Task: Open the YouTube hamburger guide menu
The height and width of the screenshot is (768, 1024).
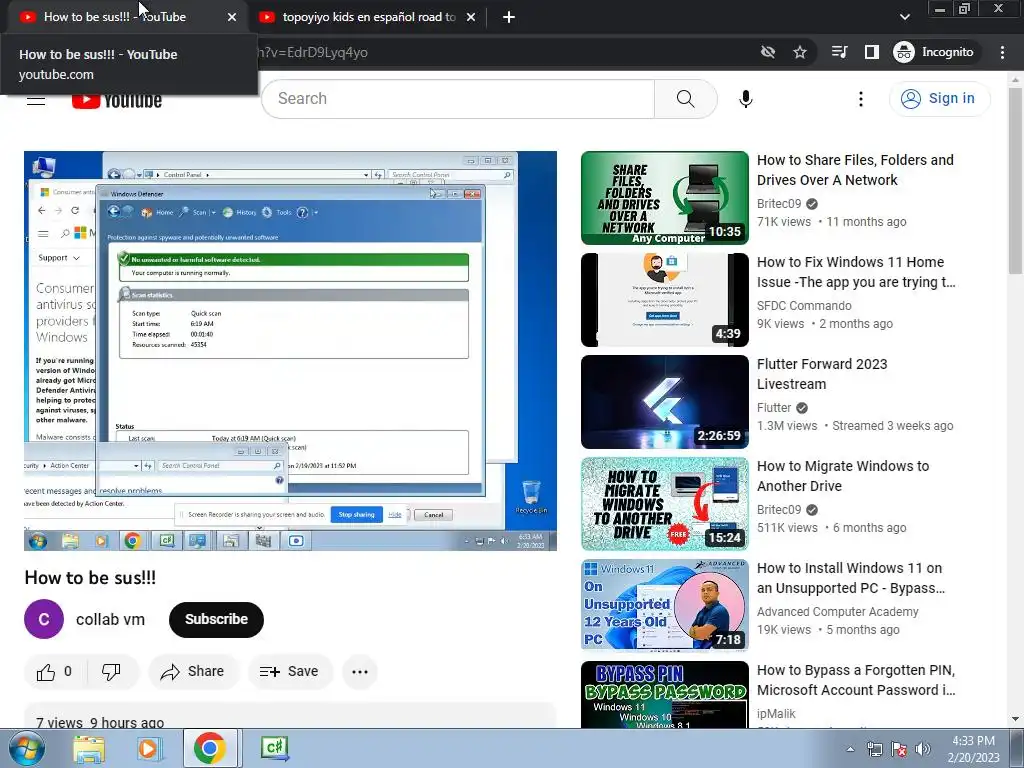Action: tap(36, 101)
